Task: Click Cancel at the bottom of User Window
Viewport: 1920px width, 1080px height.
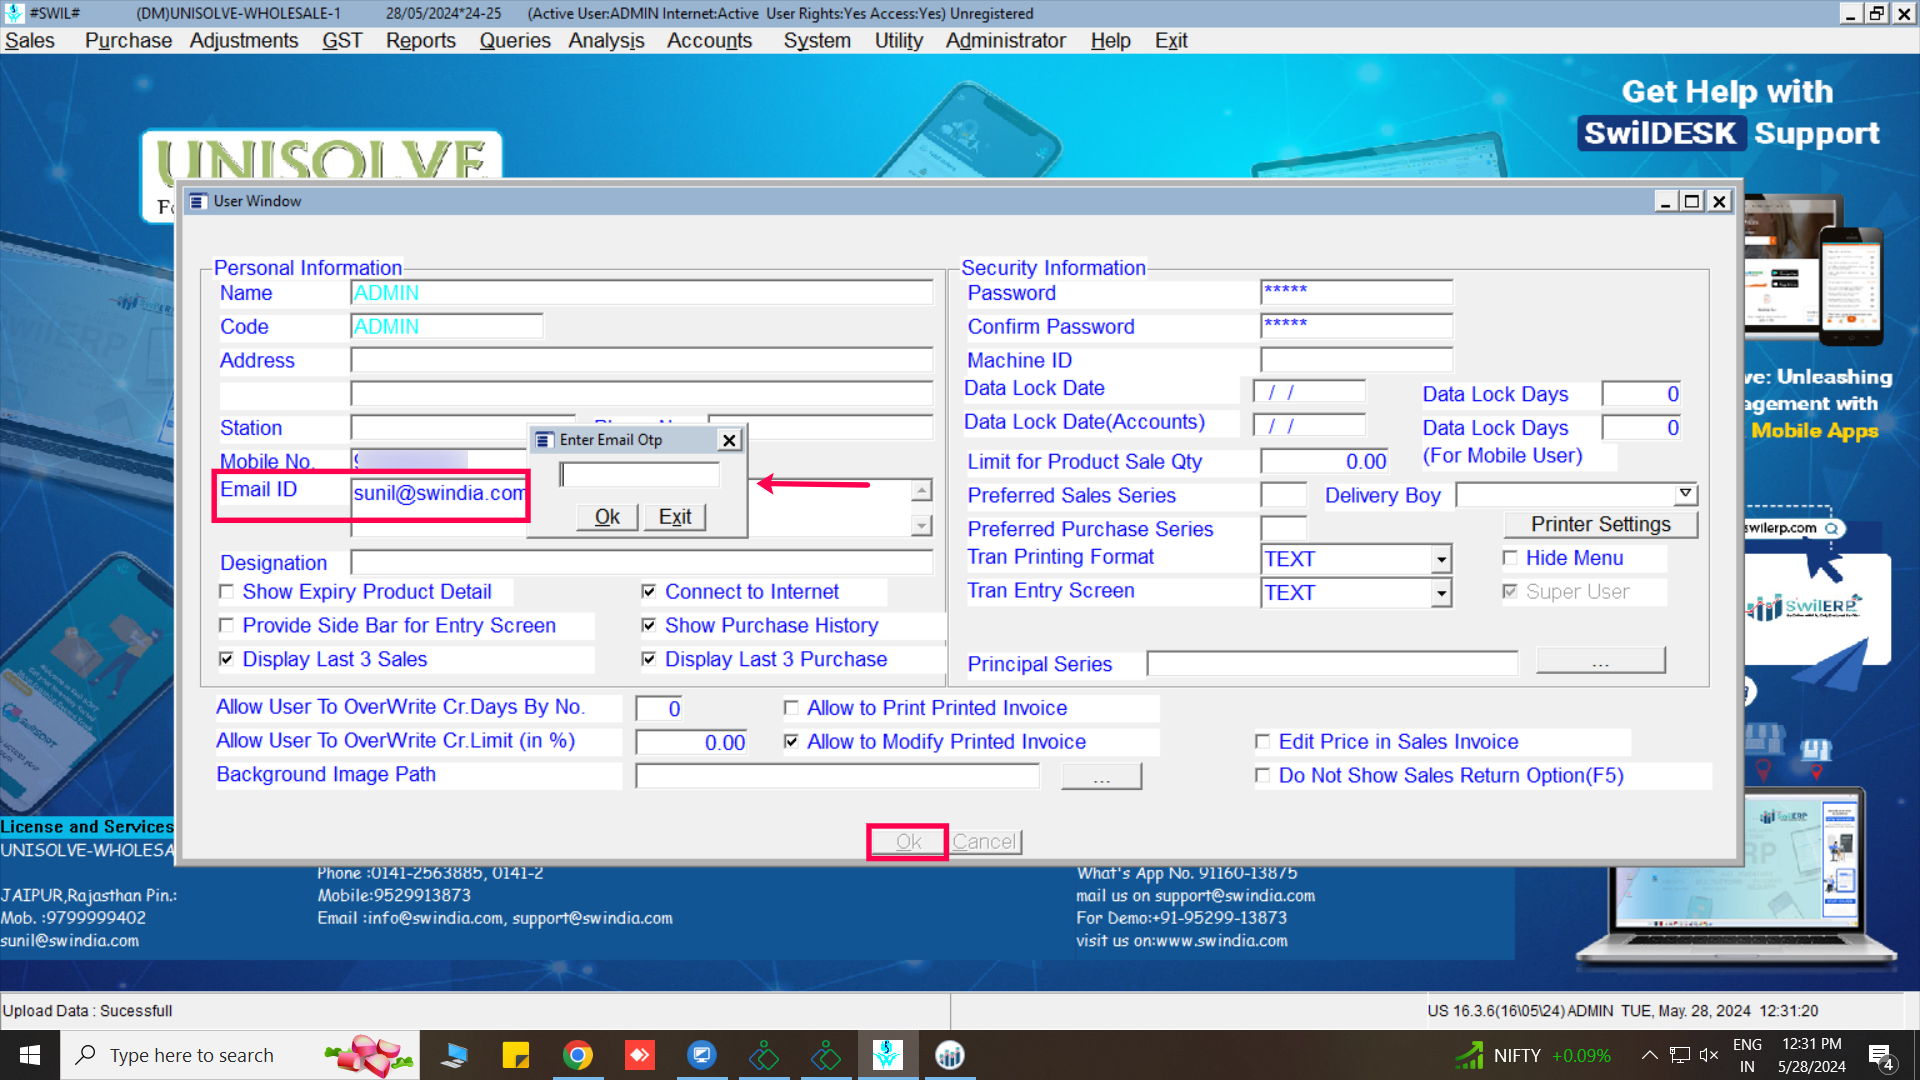Action: pyautogui.click(x=984, y=842)
